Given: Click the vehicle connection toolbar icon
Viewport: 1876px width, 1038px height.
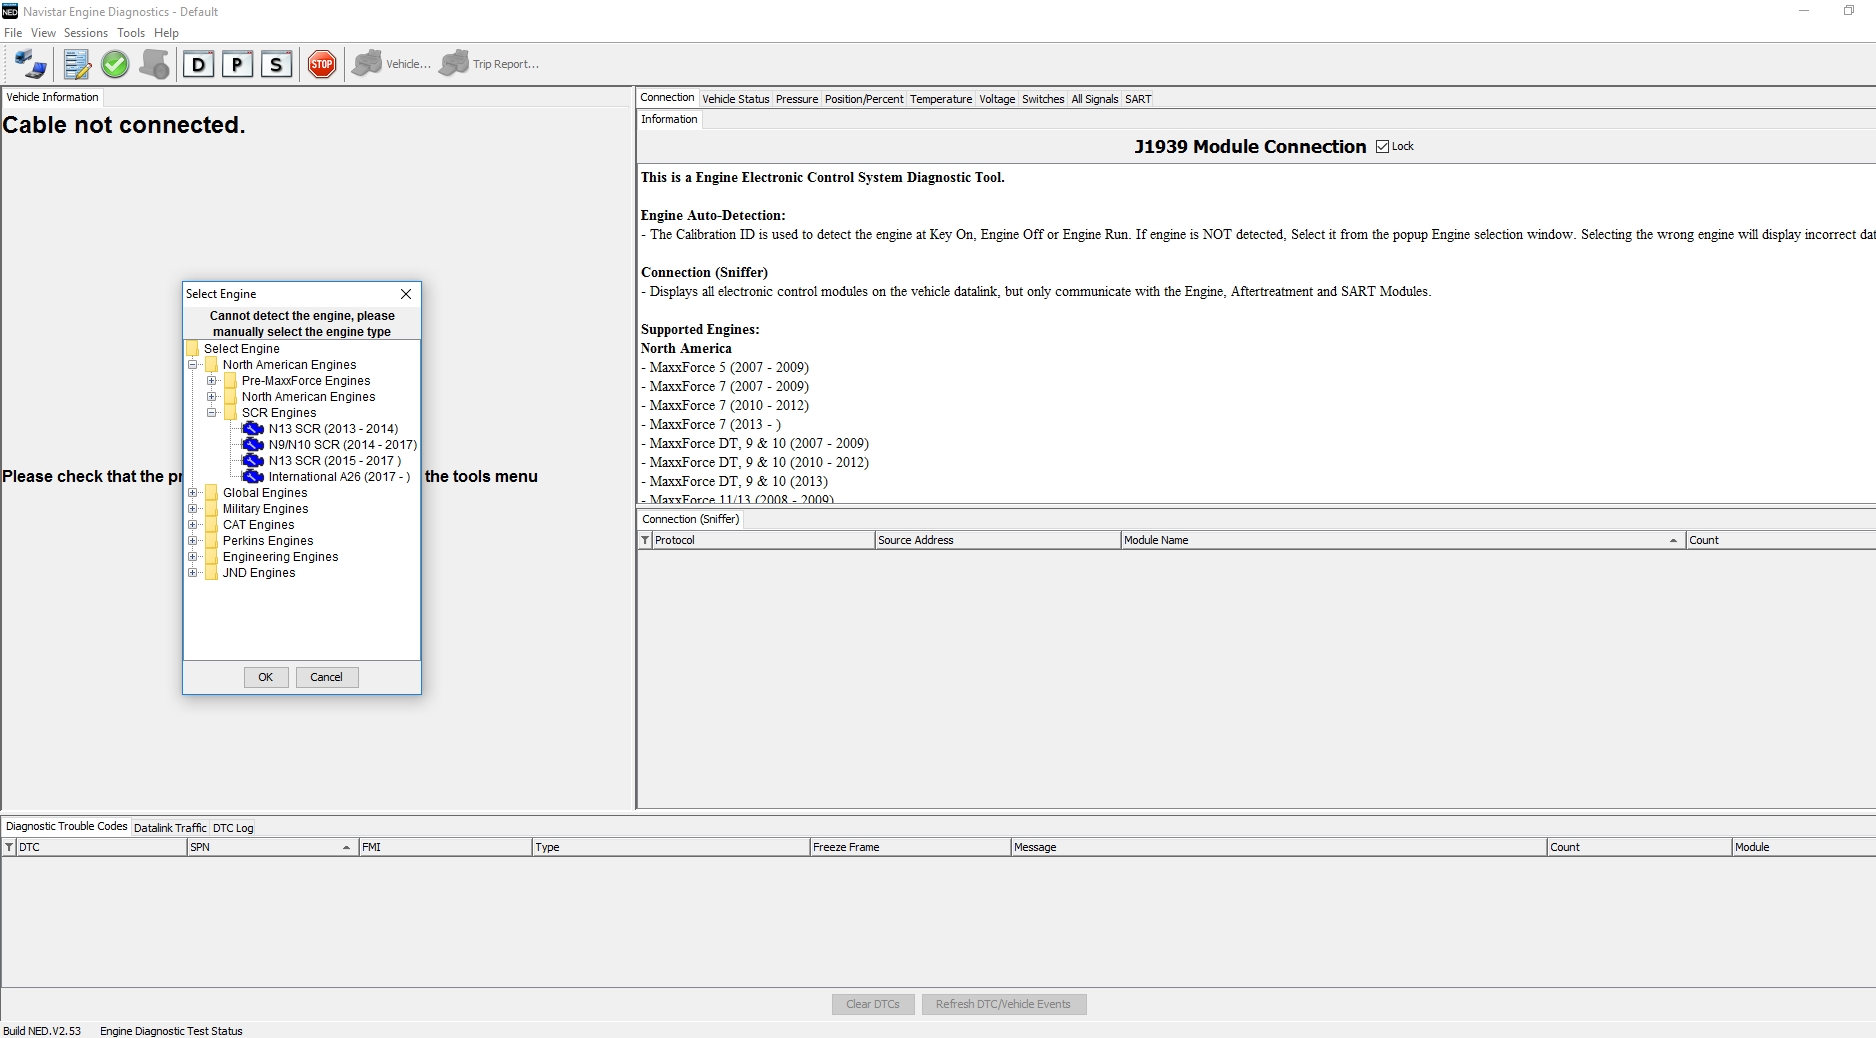Looking at the screenshot, I should [28, 64].
